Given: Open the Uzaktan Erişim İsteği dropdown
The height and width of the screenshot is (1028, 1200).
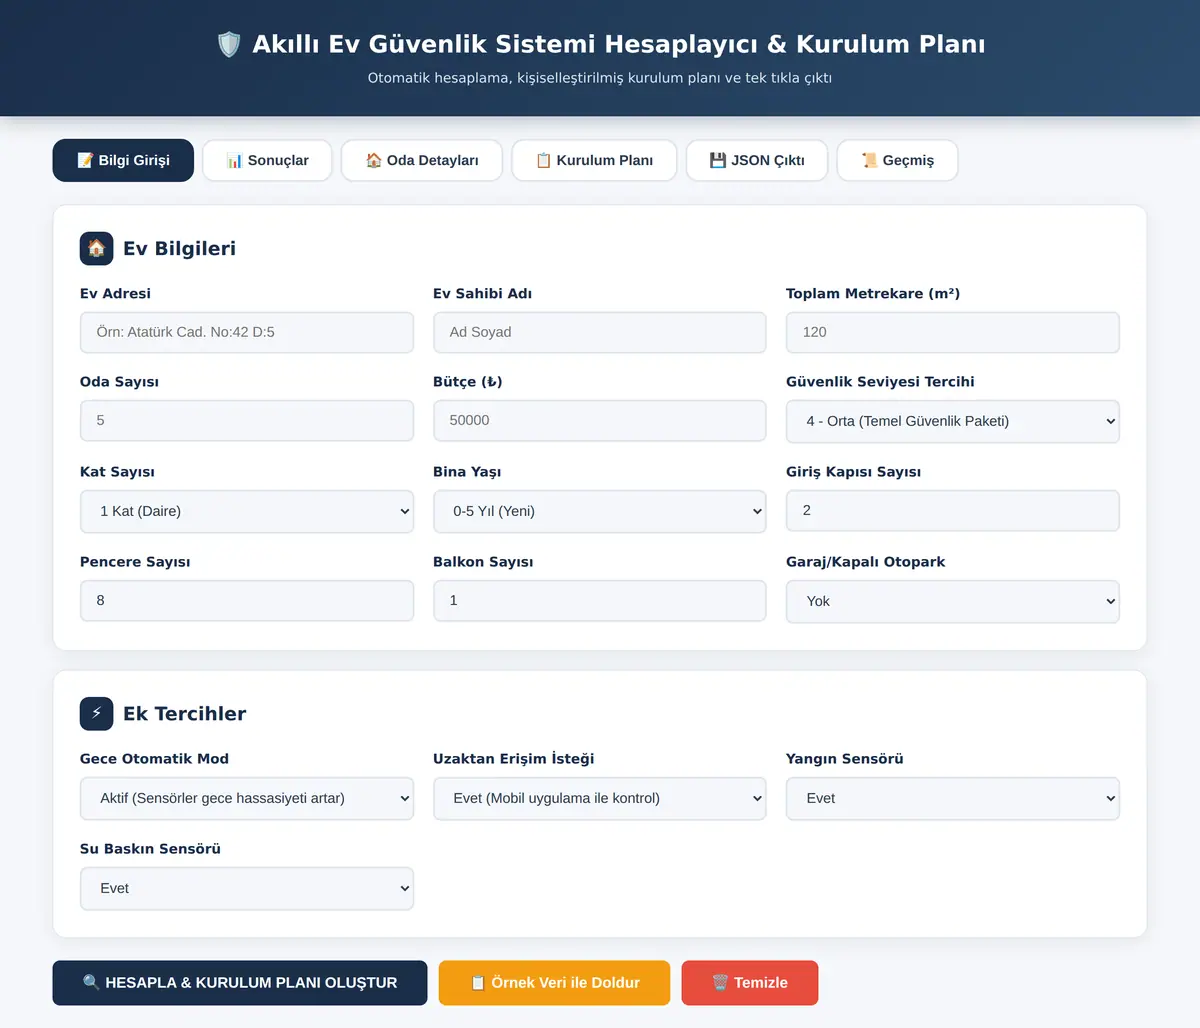Looking at the screenshot, I should coord(600,798).
